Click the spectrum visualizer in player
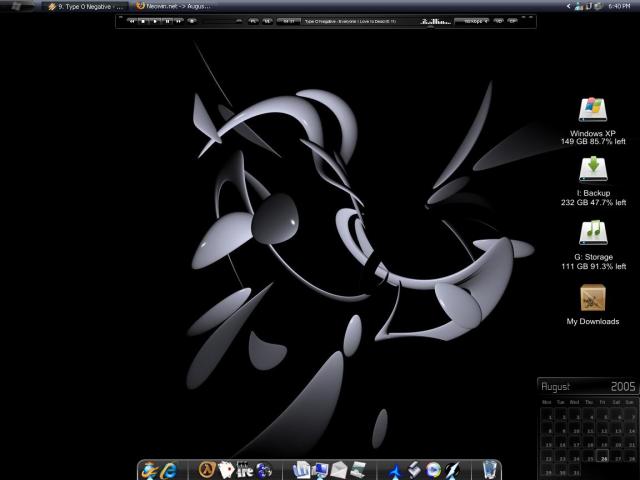The width and height of the screenshot is (640, 480). [436, 22]
